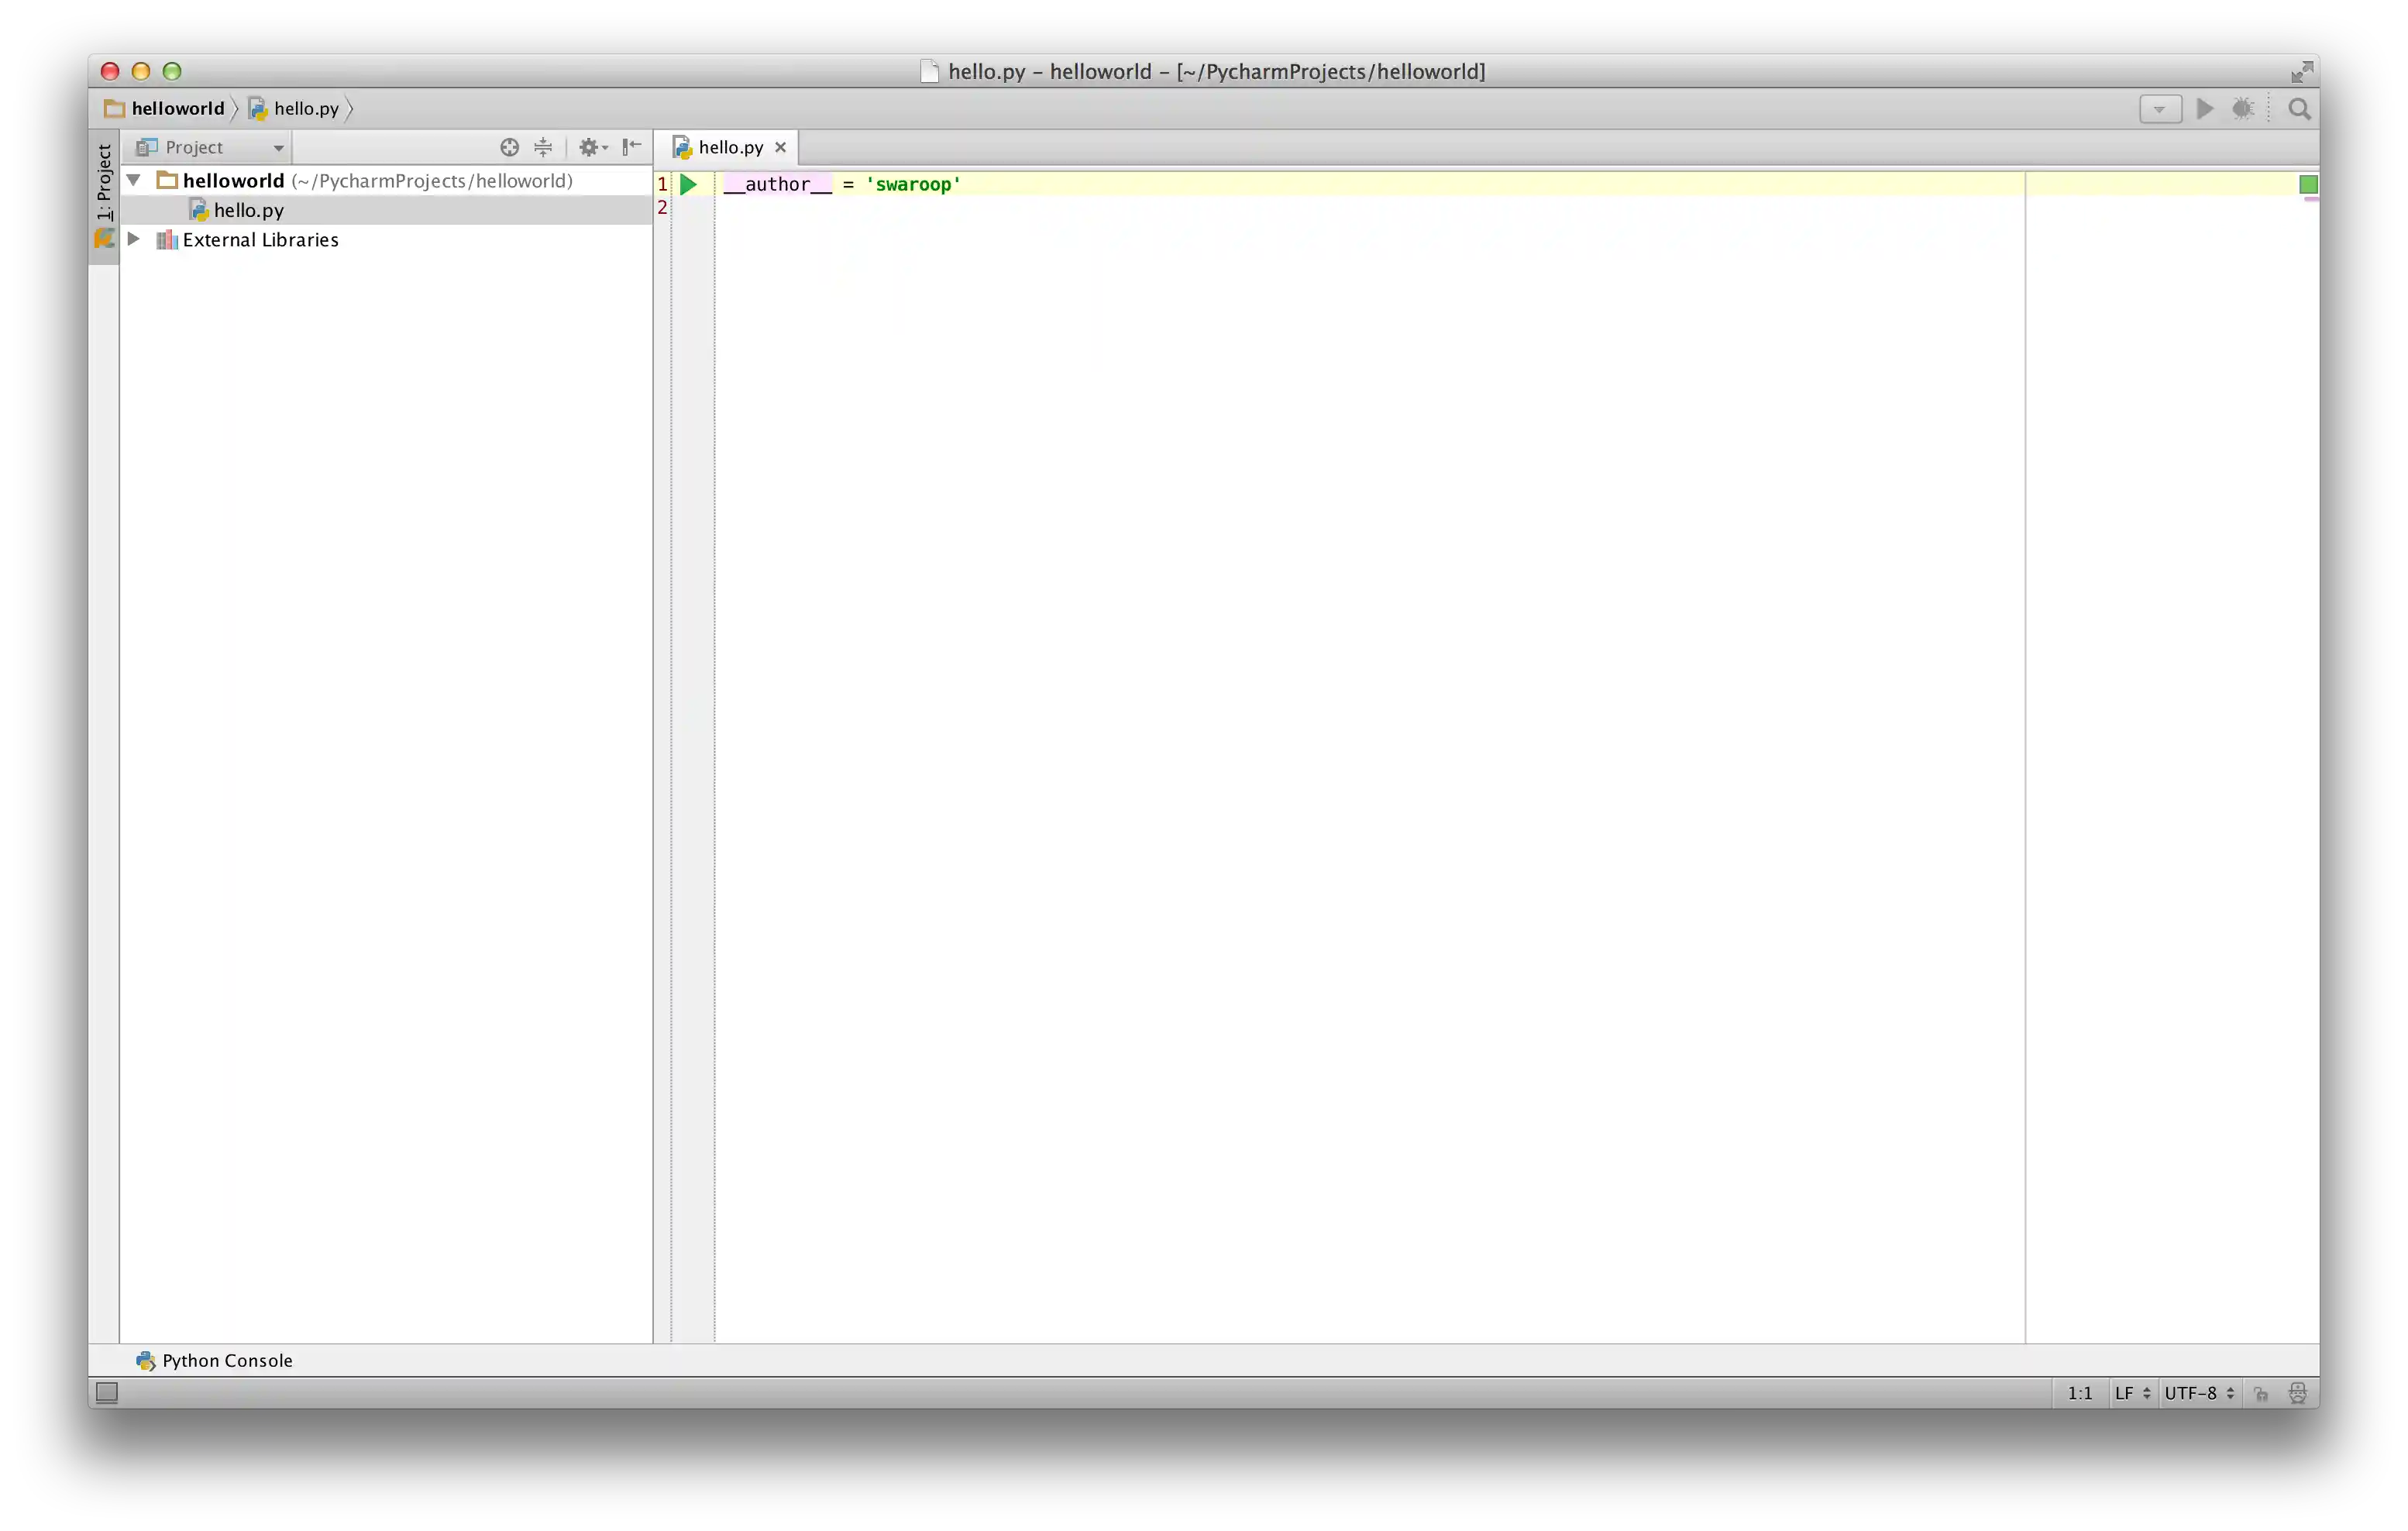Toggle read-only with the lock icon
The height and width of the screenshot is (1531, 2408).
click(2261, 1392)
